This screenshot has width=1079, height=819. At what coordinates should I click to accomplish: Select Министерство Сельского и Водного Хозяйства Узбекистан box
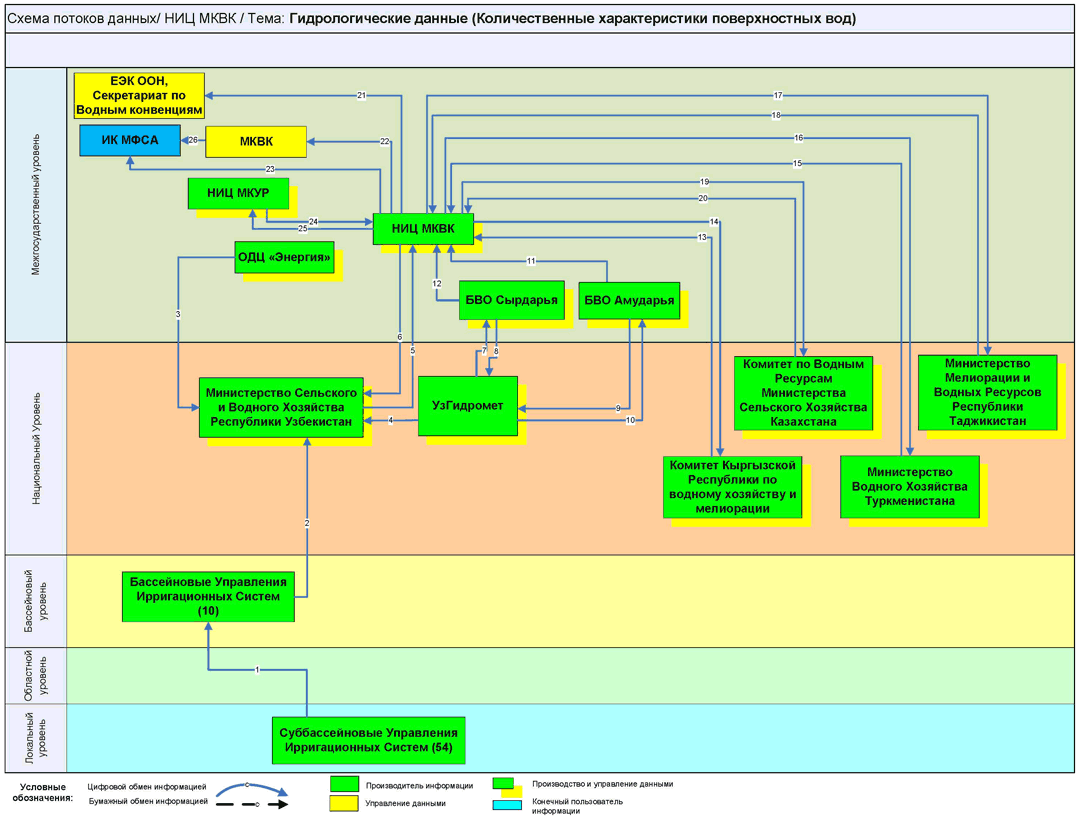pyautogui.click(x=281, y=407)
